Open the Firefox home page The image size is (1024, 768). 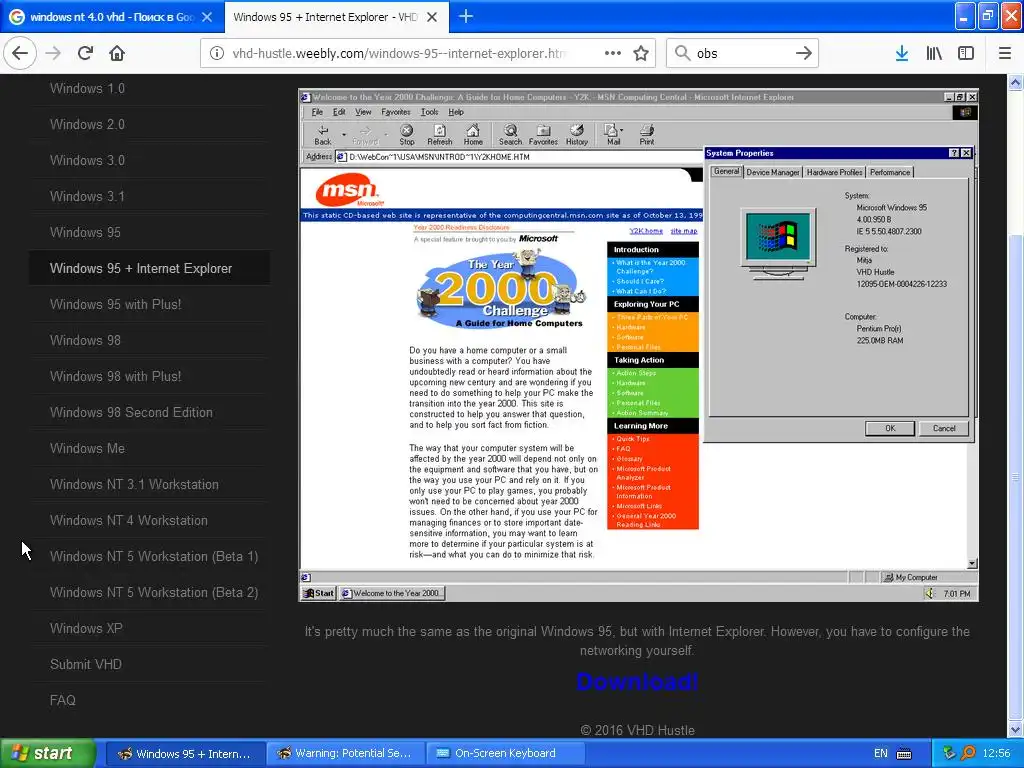click(x=117, y=54)
